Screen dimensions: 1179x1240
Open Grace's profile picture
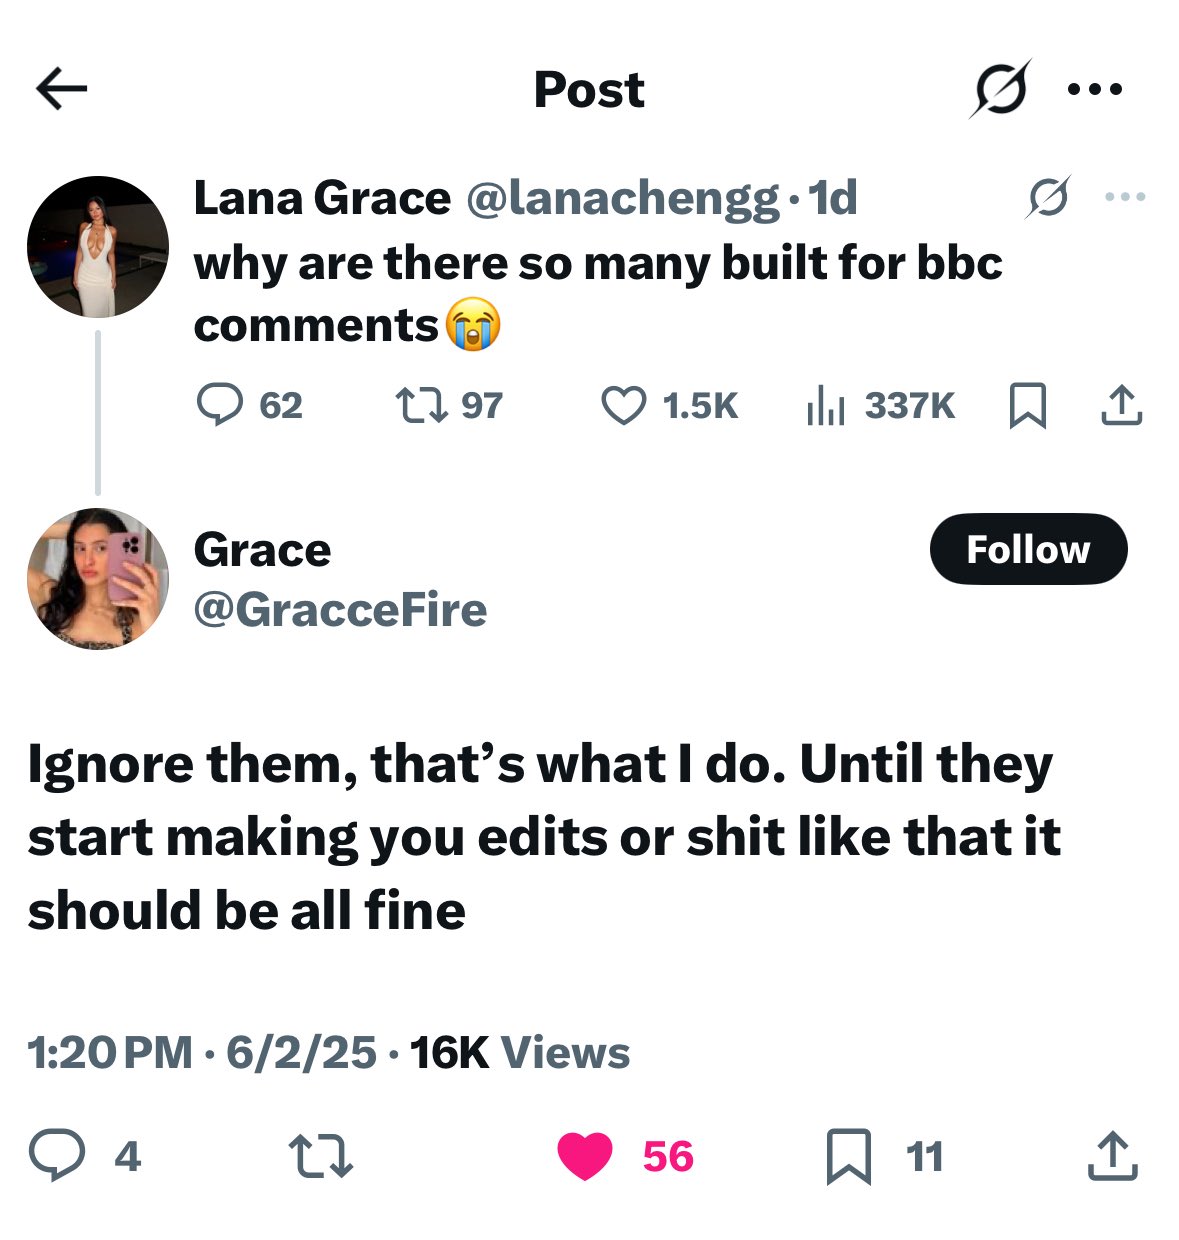pos(98,579)
